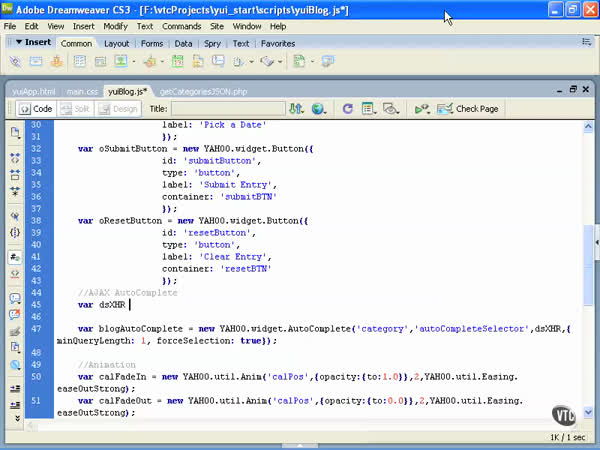
Task: Click the Refresh Design View icon
Action: (x=347, y=108)
